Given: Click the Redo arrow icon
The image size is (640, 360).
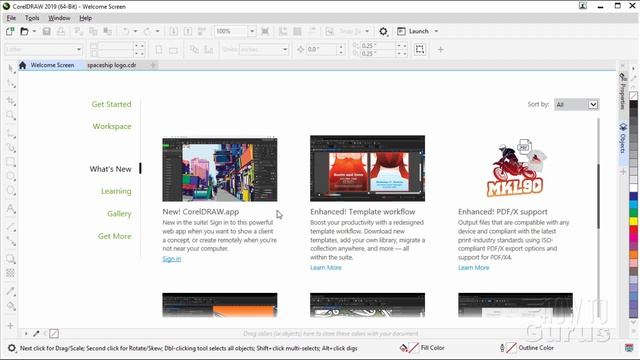Looking at the screenshot, I should click(147, 31).
